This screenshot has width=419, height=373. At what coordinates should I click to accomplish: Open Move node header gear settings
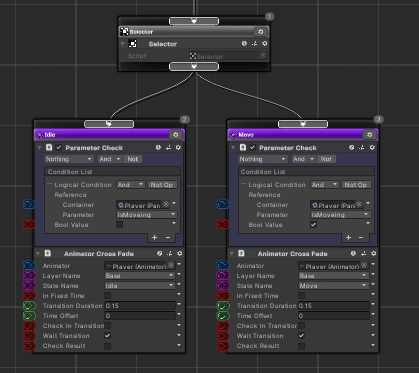click(369, 135)
